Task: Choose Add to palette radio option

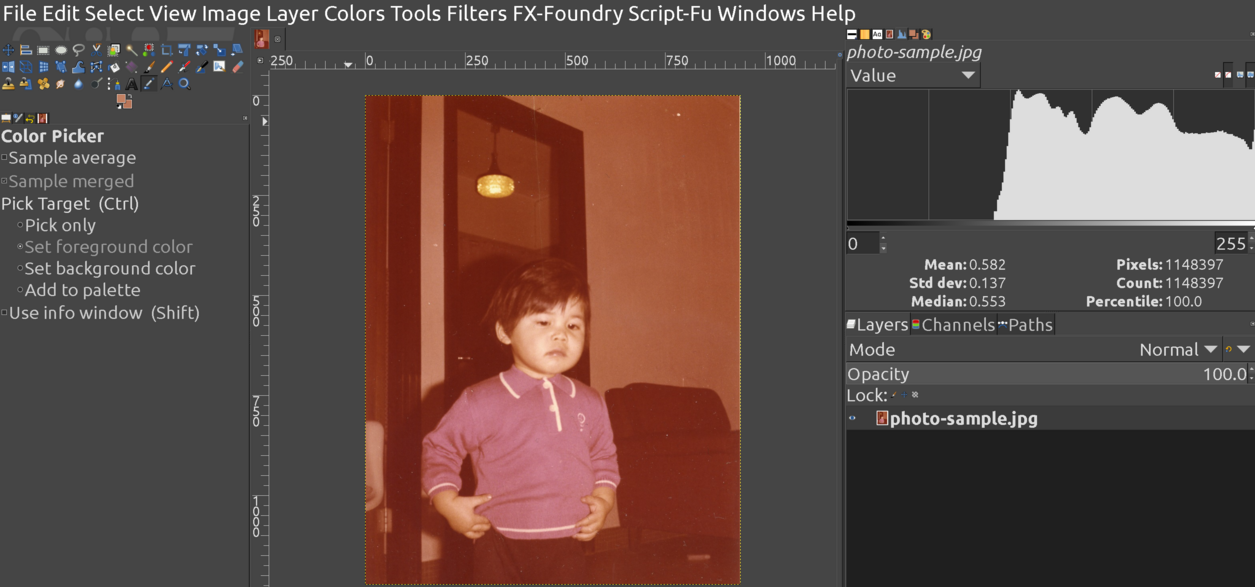Action: 20,291
